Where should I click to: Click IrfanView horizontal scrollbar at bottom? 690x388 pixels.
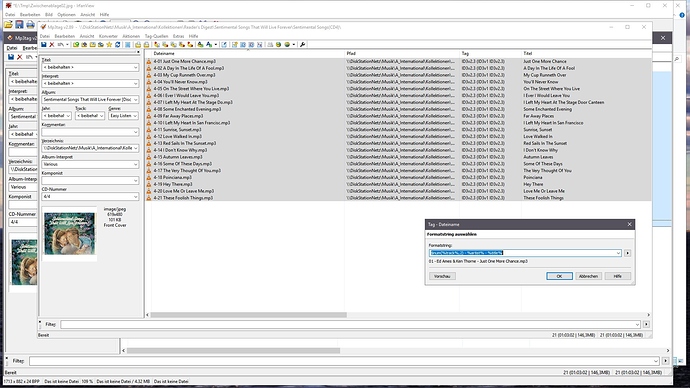click(233, 351)
